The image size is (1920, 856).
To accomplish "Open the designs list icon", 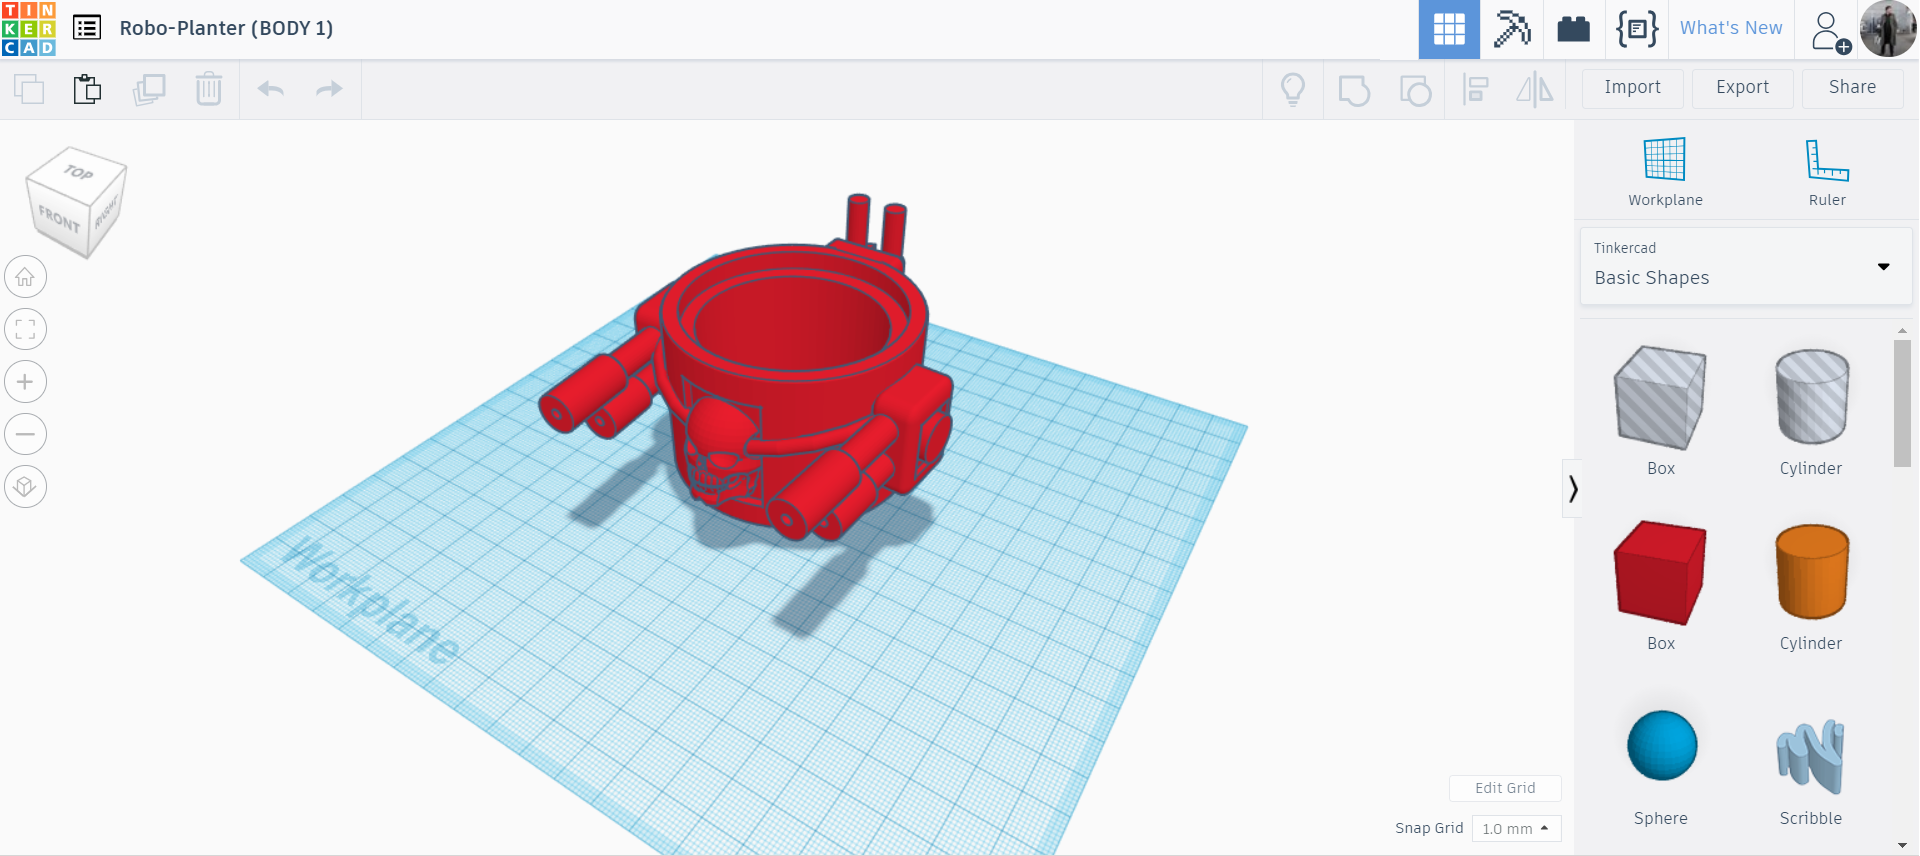I will point(87,28).
